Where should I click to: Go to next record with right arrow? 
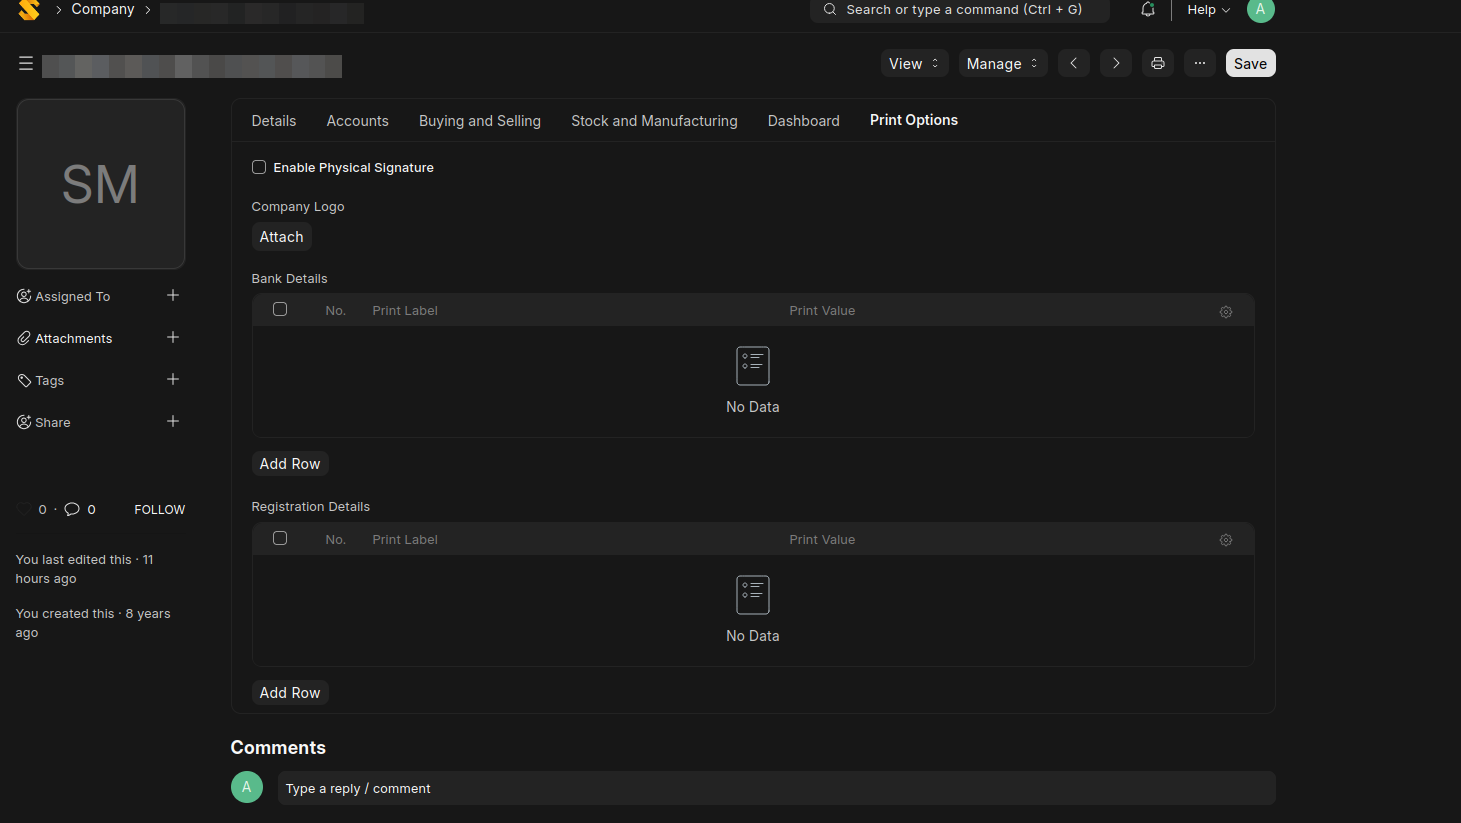point(1115,63)
